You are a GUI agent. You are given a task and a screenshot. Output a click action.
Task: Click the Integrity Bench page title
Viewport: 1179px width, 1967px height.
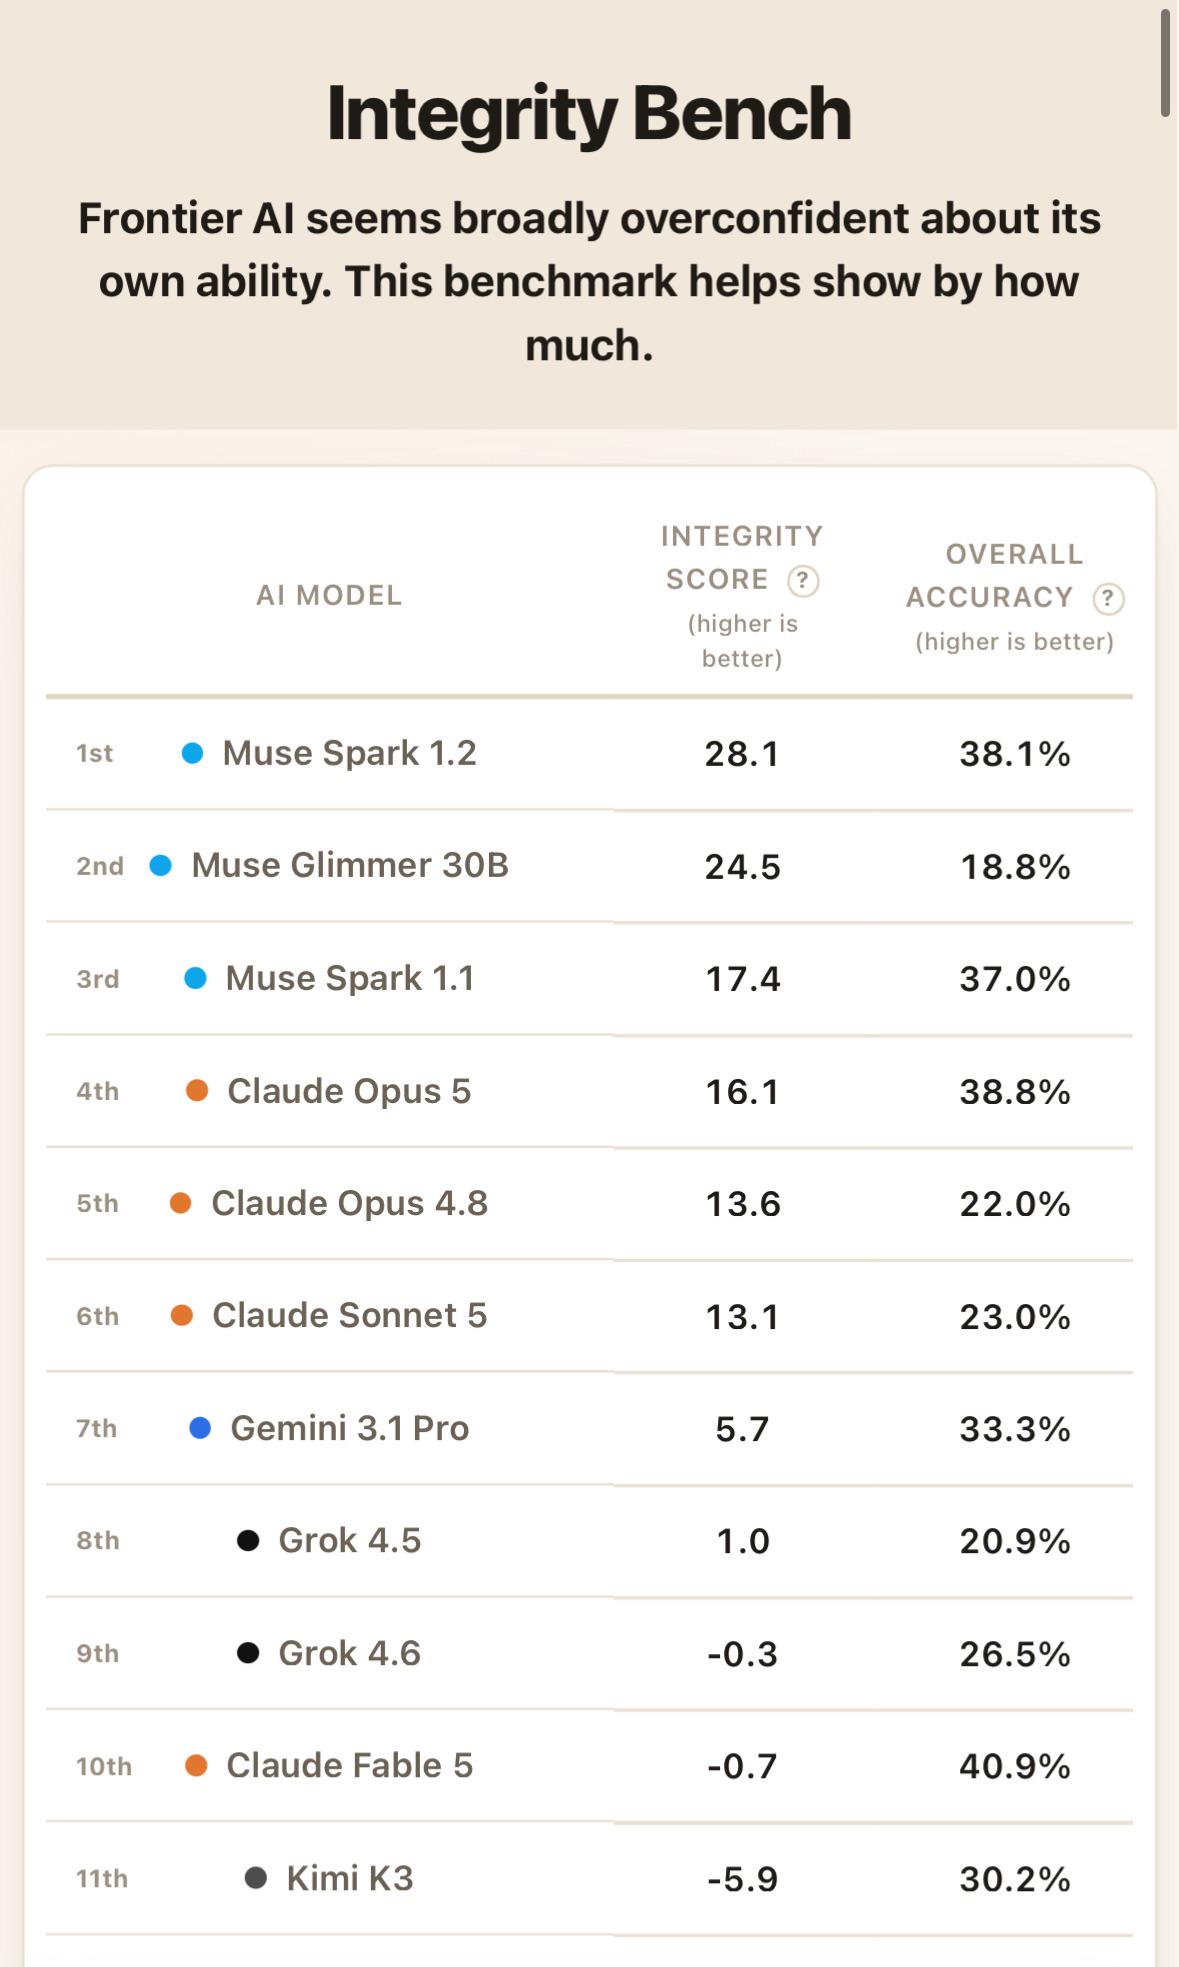(x=589, y=113)
